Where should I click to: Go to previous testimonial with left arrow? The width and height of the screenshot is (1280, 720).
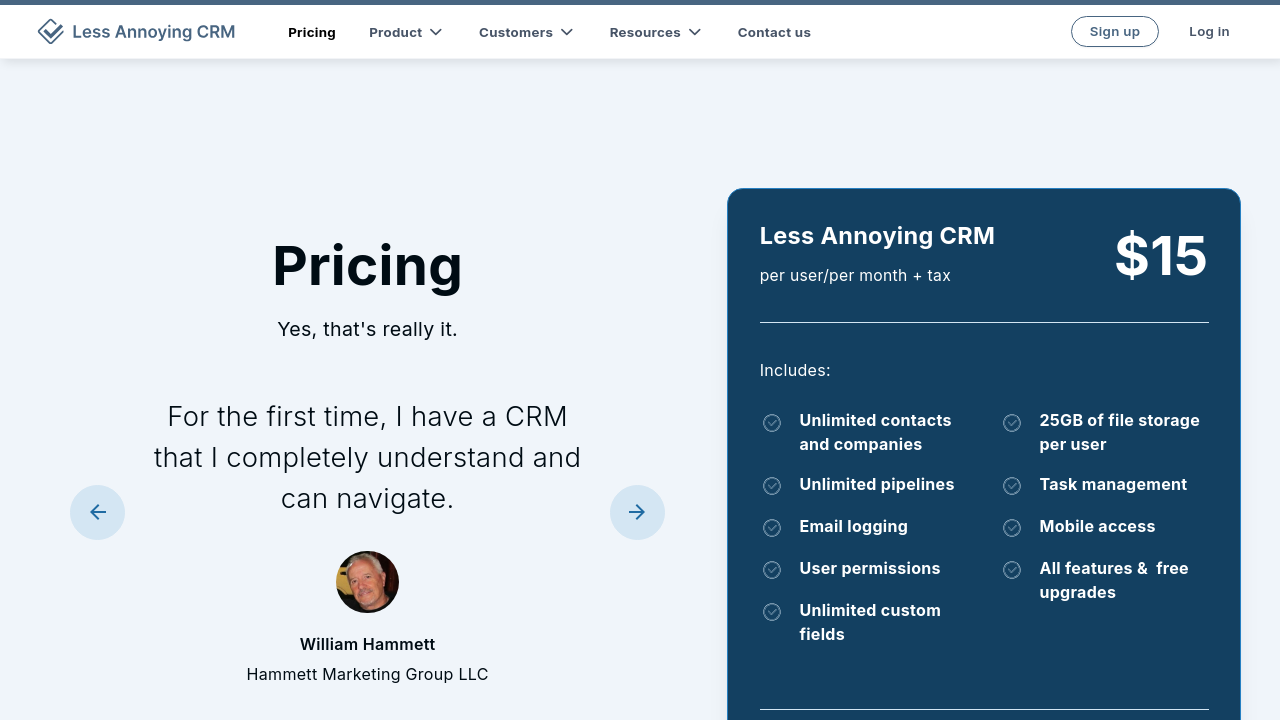pos(98,513)
